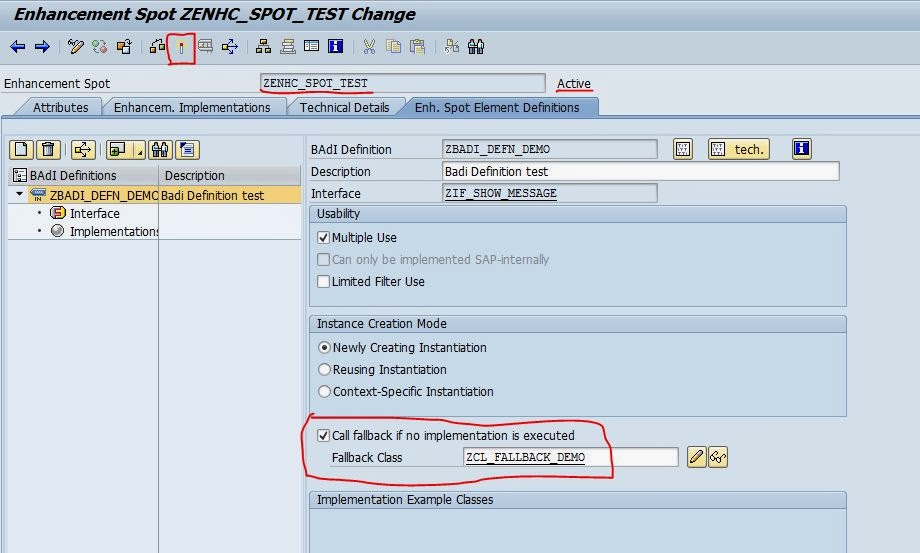Click the Check syntax icon
This screenshot has height=553, width=920.
coord(157,47)
